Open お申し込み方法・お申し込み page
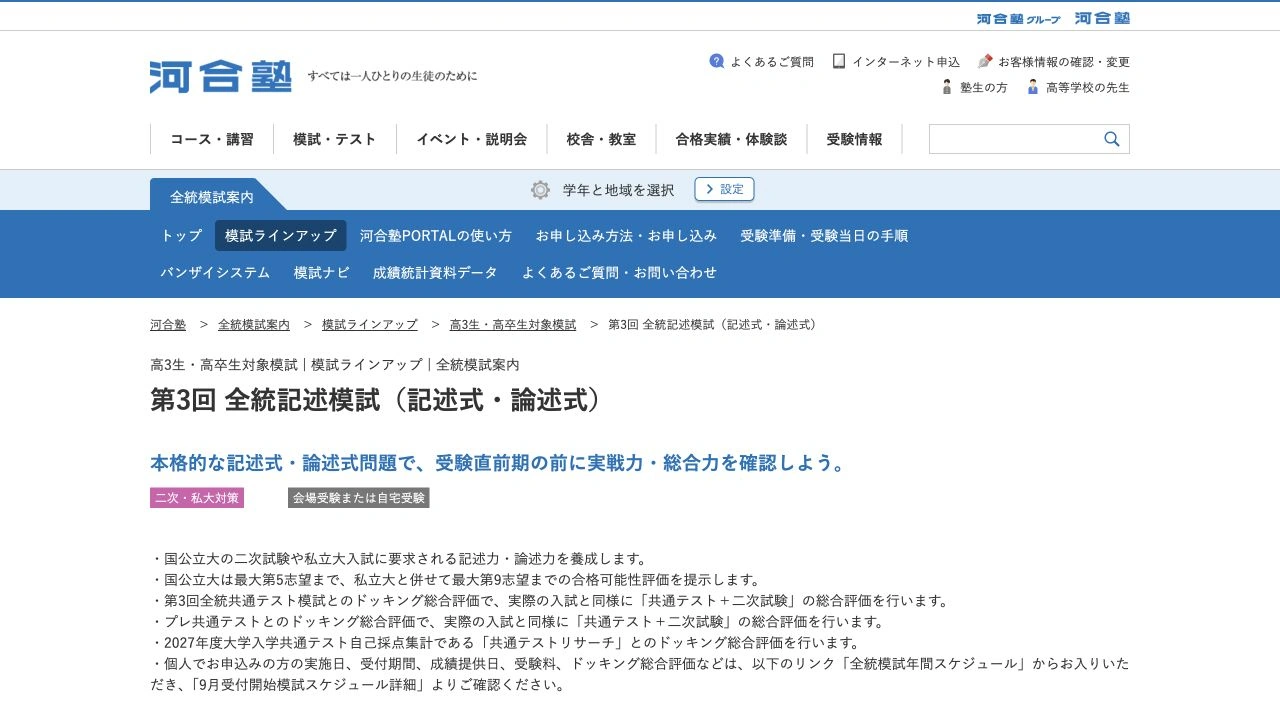The height and width of the screenshot is (720, 1280). (x=626, y=236)
